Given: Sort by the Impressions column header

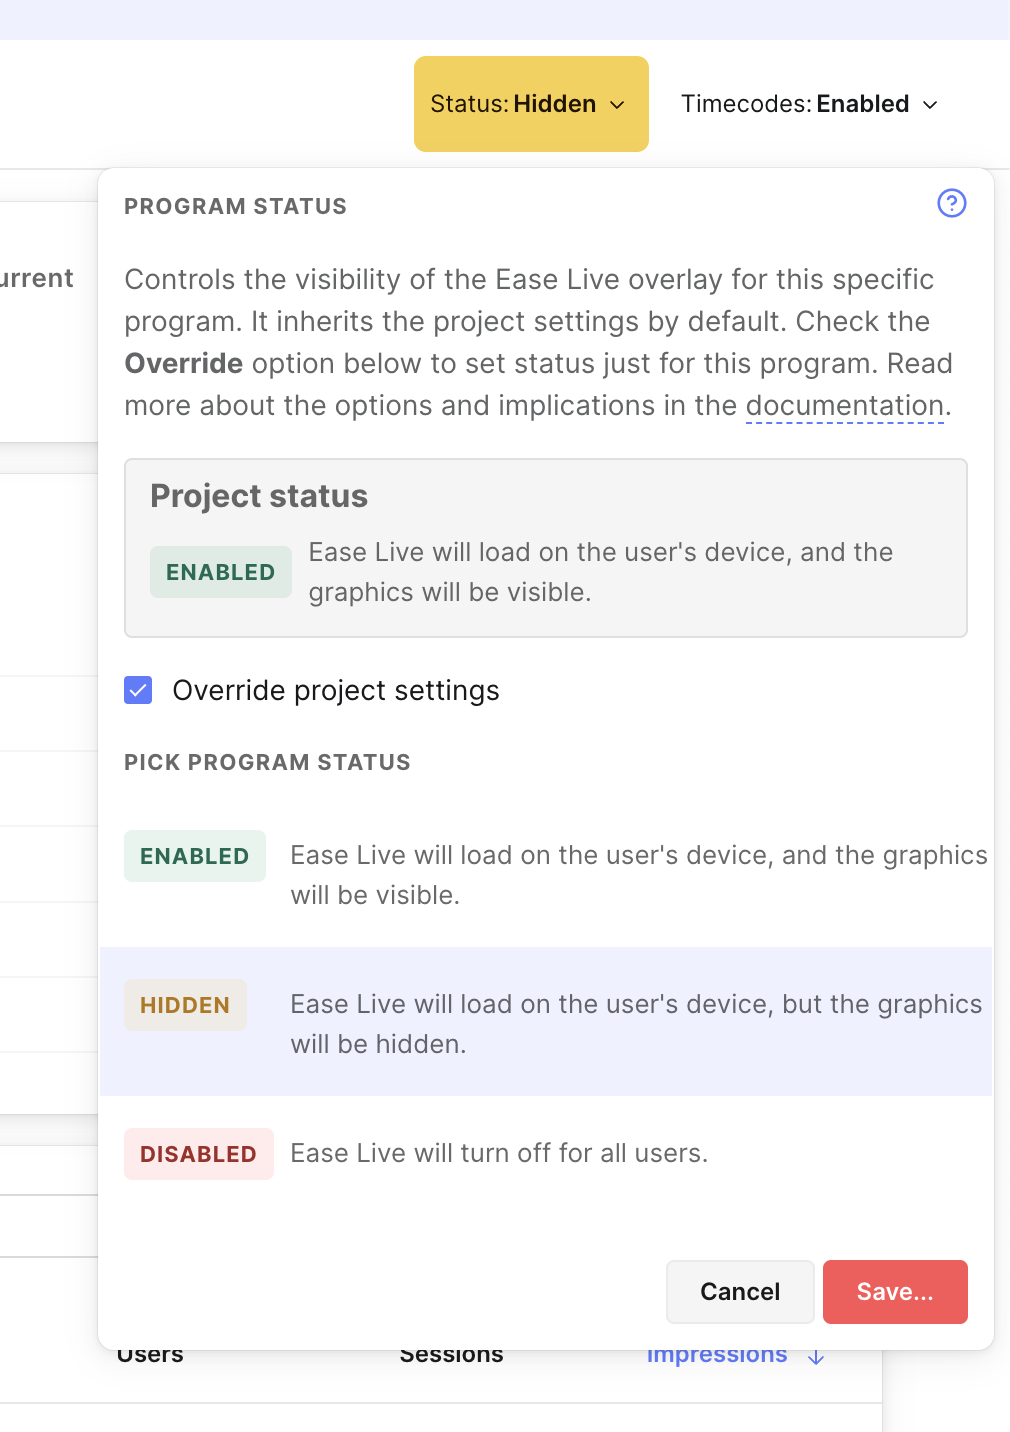Looking at the screenshot, I should coord(717,1355).
